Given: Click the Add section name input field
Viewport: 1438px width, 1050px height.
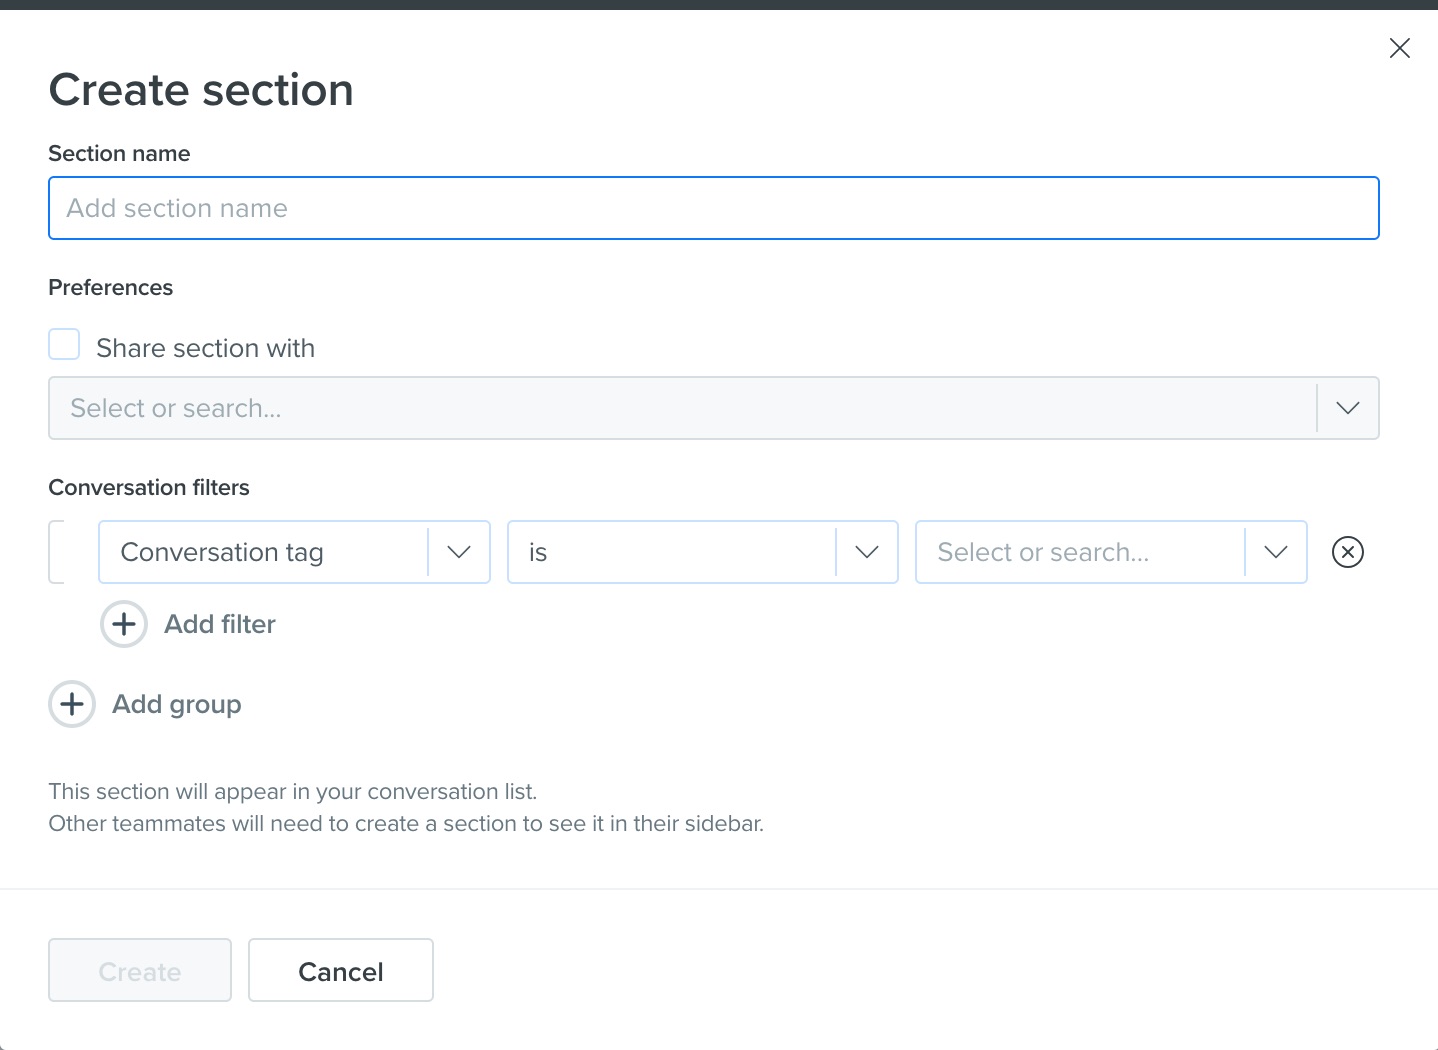Looking at the screenshot, I should 714,208.
